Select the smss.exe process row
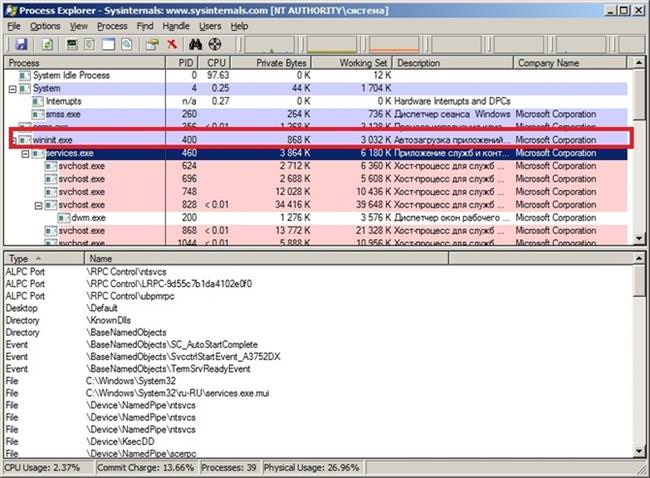Image resolution: width=650 pixels, height=478 pixels. click(x=315, y=114)
